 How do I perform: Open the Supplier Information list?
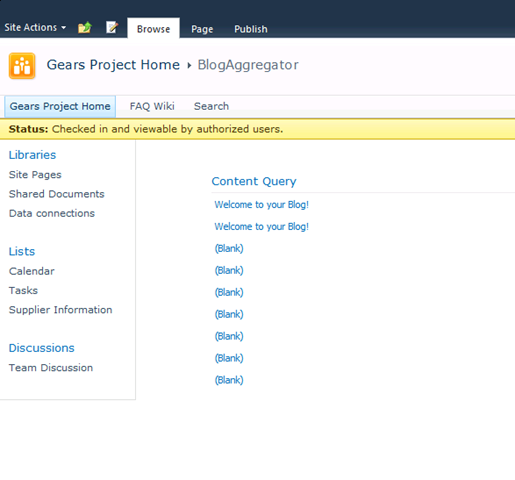(60, 310)
